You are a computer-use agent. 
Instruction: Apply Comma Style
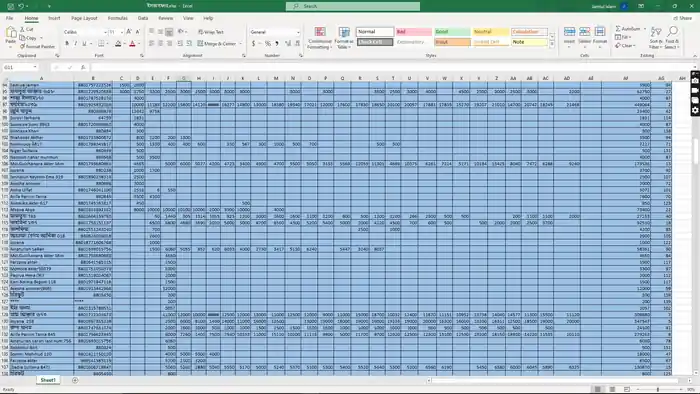(277, 44)
